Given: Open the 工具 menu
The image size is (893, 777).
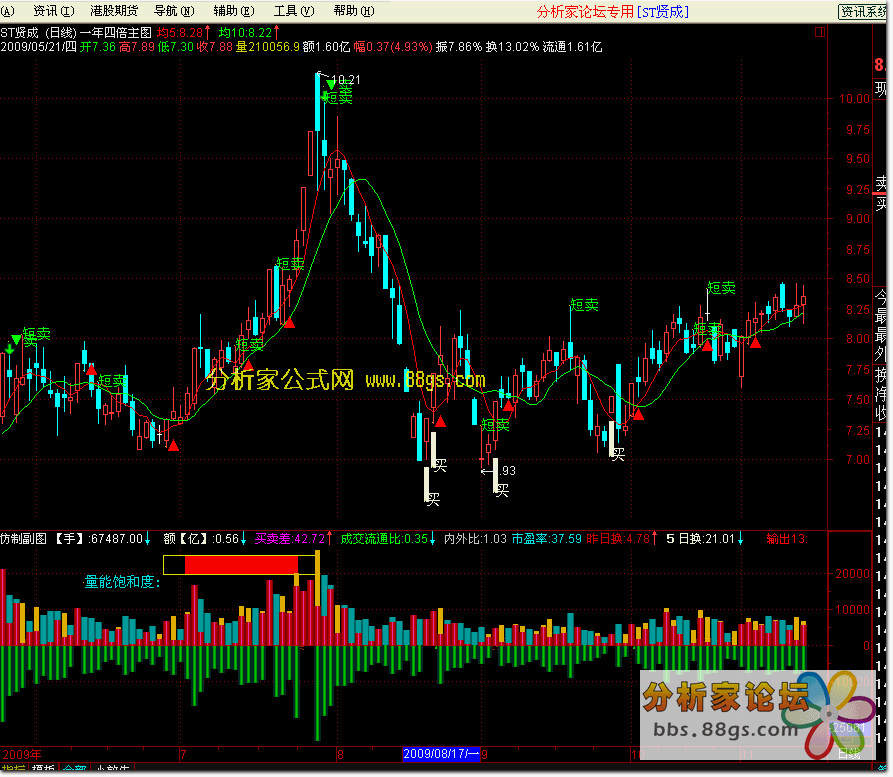Looking at the screenshot, I should (292, 11).
